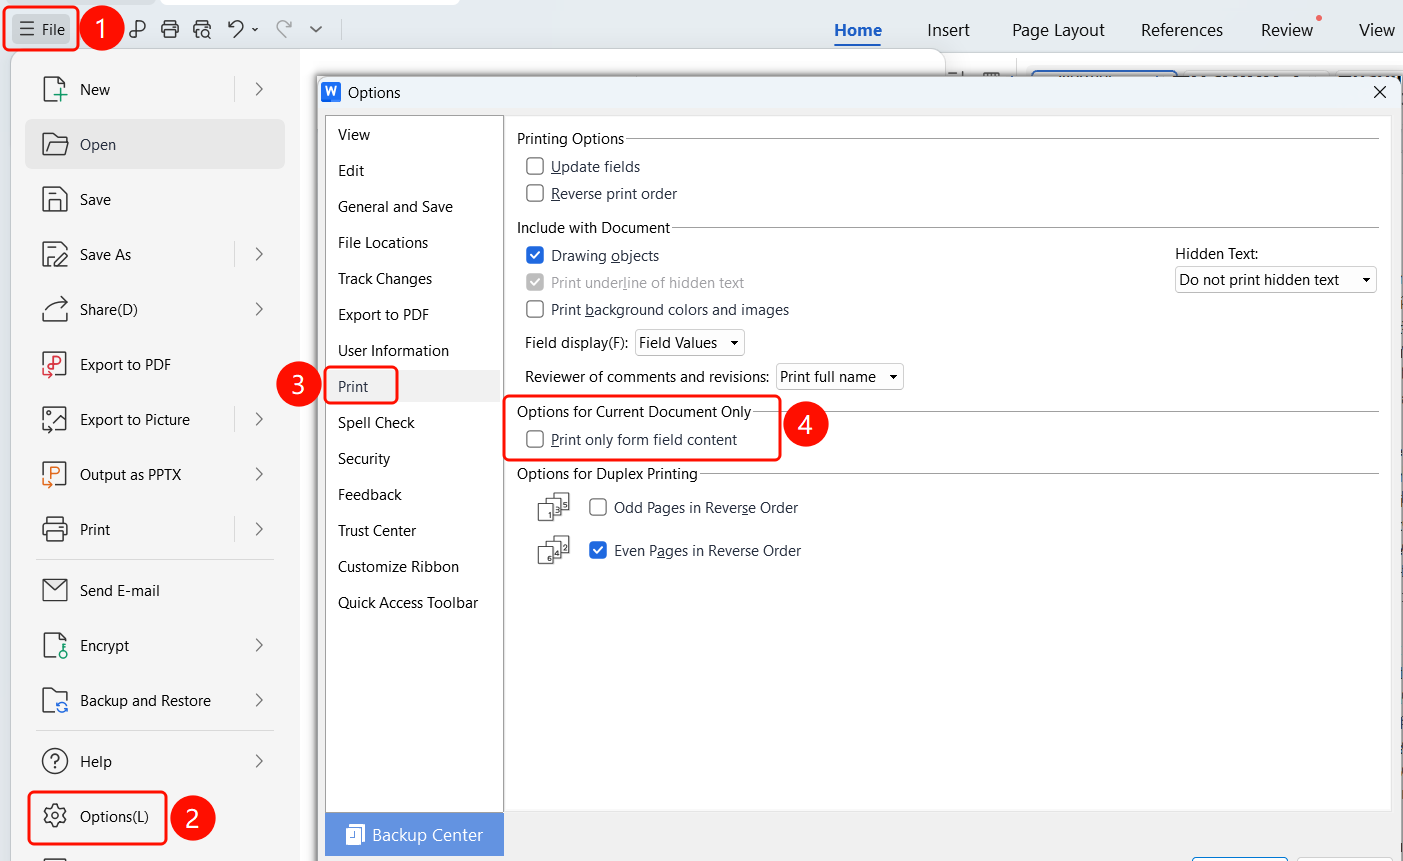This screenshot has height=861, width=1403.
Task: Click the Backup and Restore icon
Action: tap(55, 700)
